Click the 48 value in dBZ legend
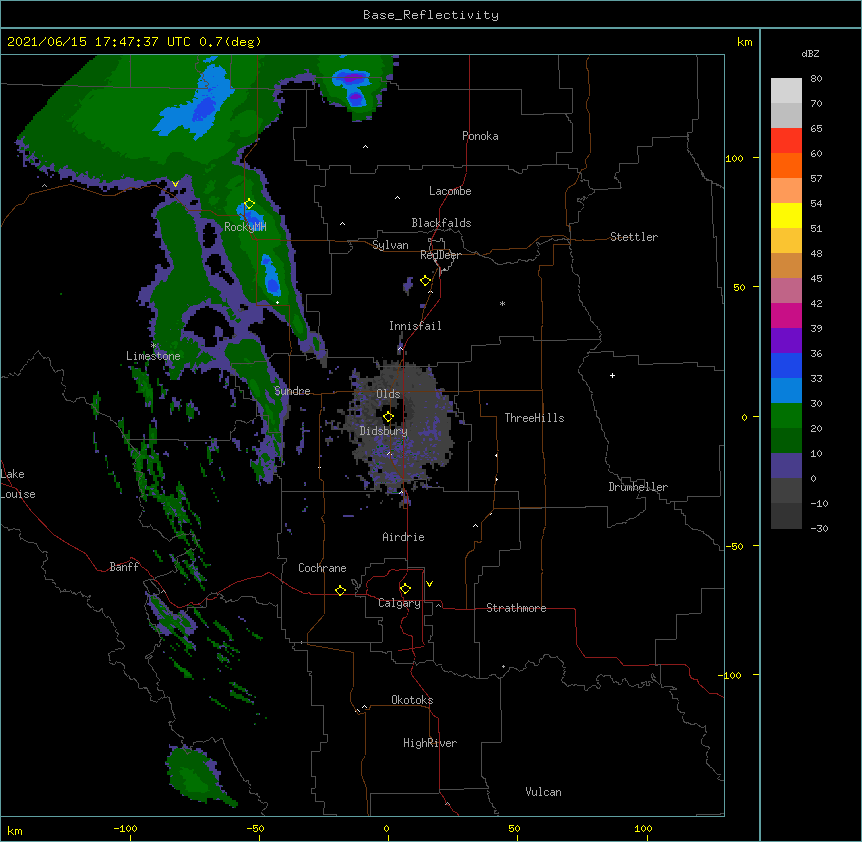Image resolution: width=862 pixels, height=842 pixels. pos(816,253)
